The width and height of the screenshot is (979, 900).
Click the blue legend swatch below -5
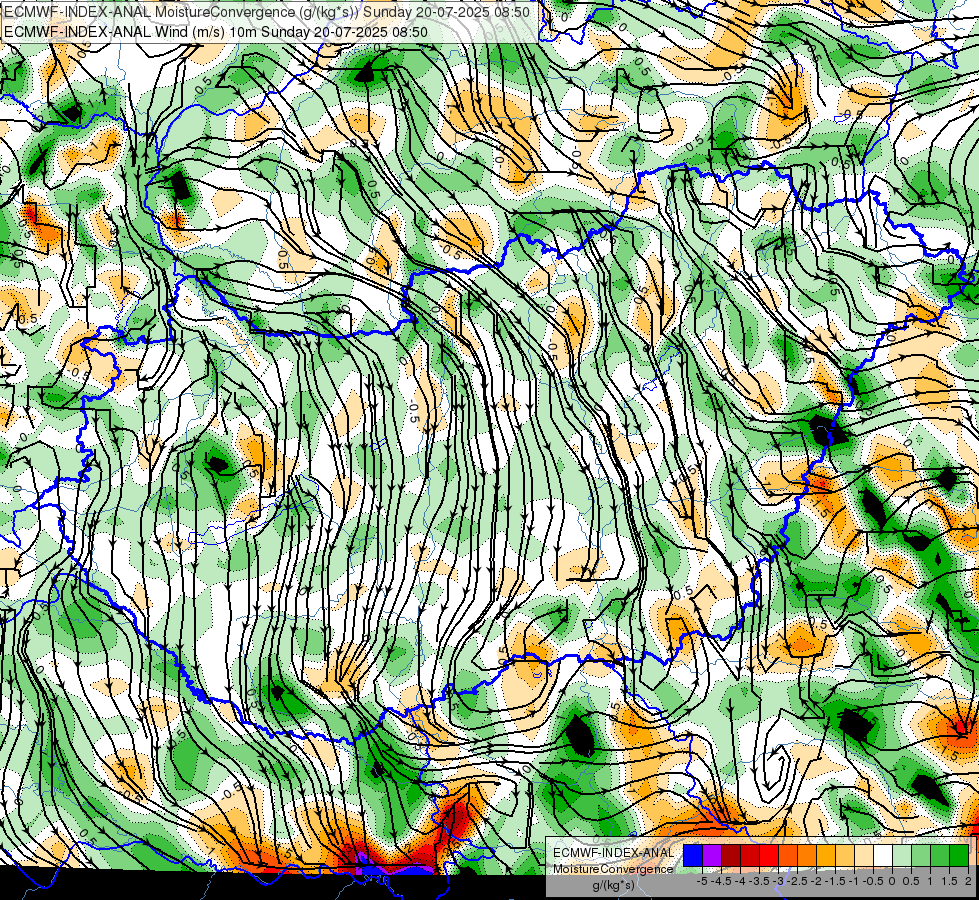[693, 856]
